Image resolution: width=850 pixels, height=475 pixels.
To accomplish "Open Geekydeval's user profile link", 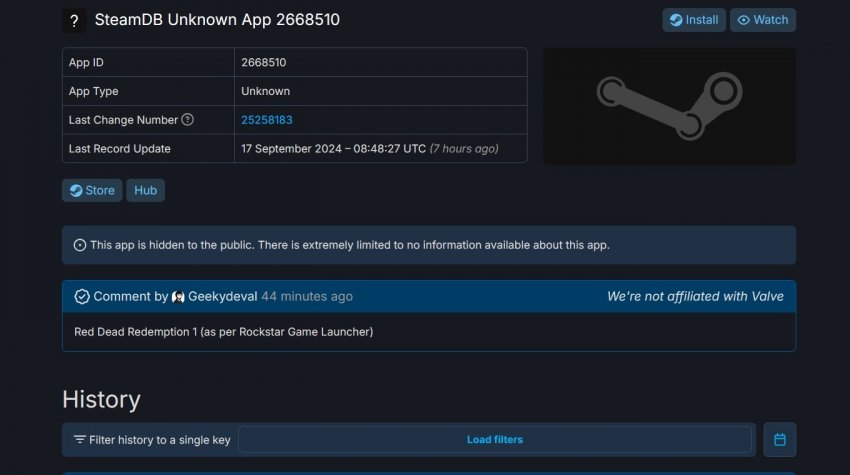I will (222, 297).
